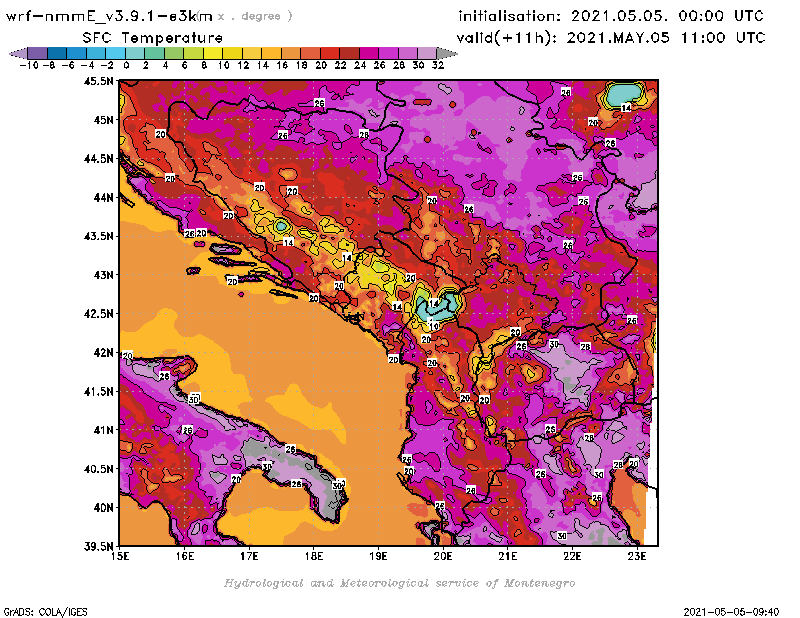The height and width of the screenshot is (618, 800).
Task: Click the 'initialisation: 2021.05.05. 00:00 UTC' text
Action: [611, 16]
